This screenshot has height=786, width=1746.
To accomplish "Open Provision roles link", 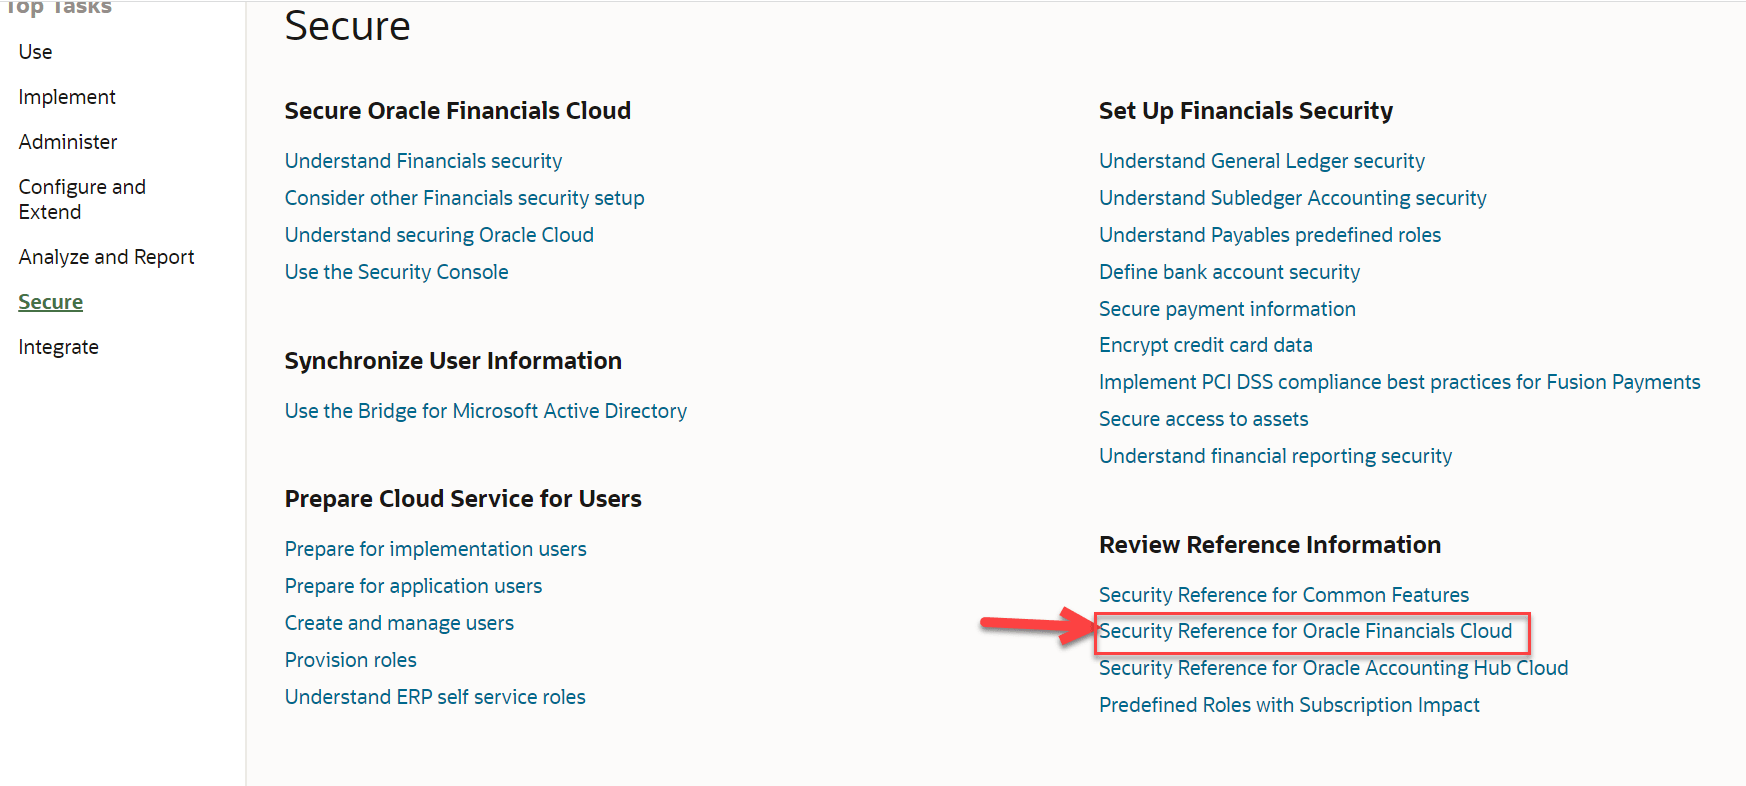I will tap(350, 660).
